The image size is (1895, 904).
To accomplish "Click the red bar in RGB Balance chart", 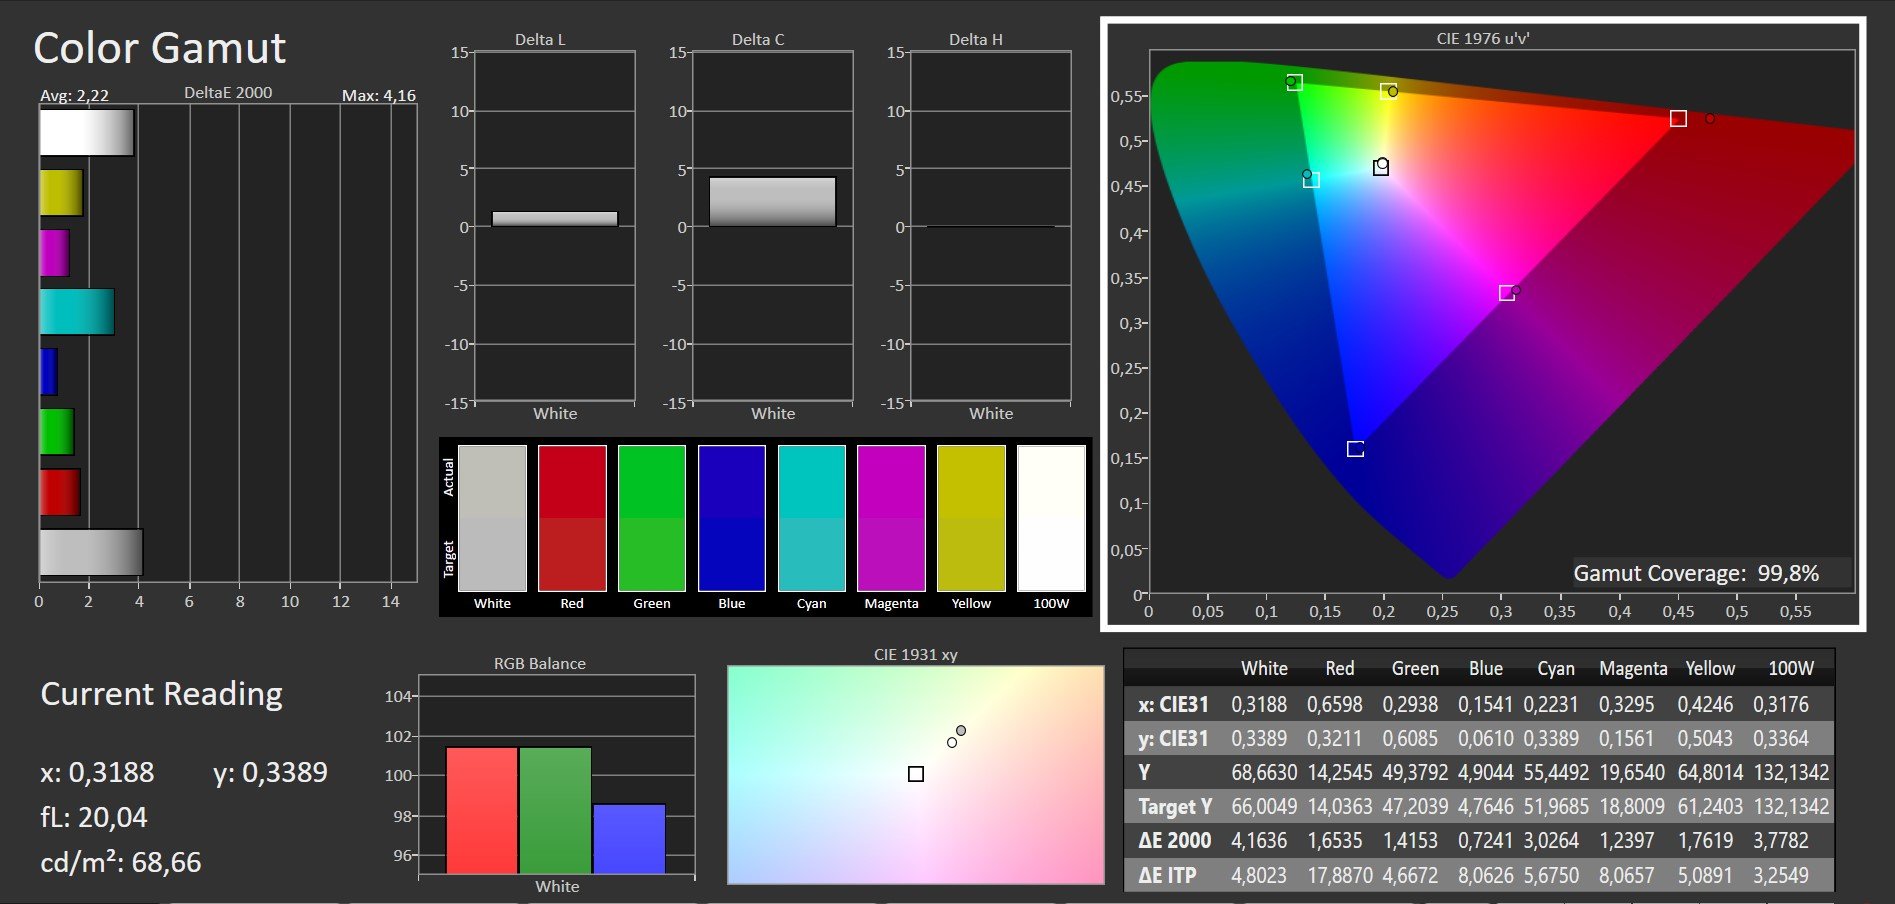I will point(481,810).
